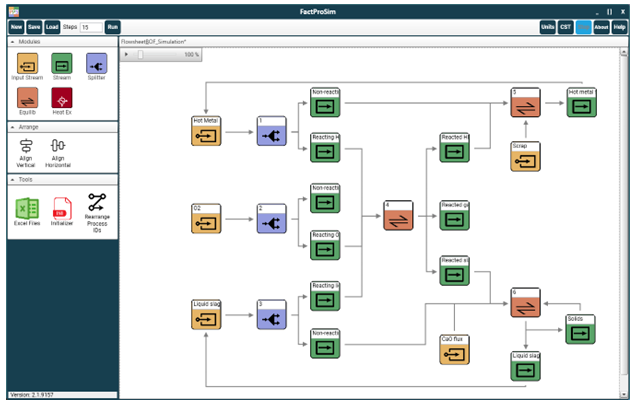Select the Splitter module icon
Viewport: 633px width, 405px height.
point(96,64)
